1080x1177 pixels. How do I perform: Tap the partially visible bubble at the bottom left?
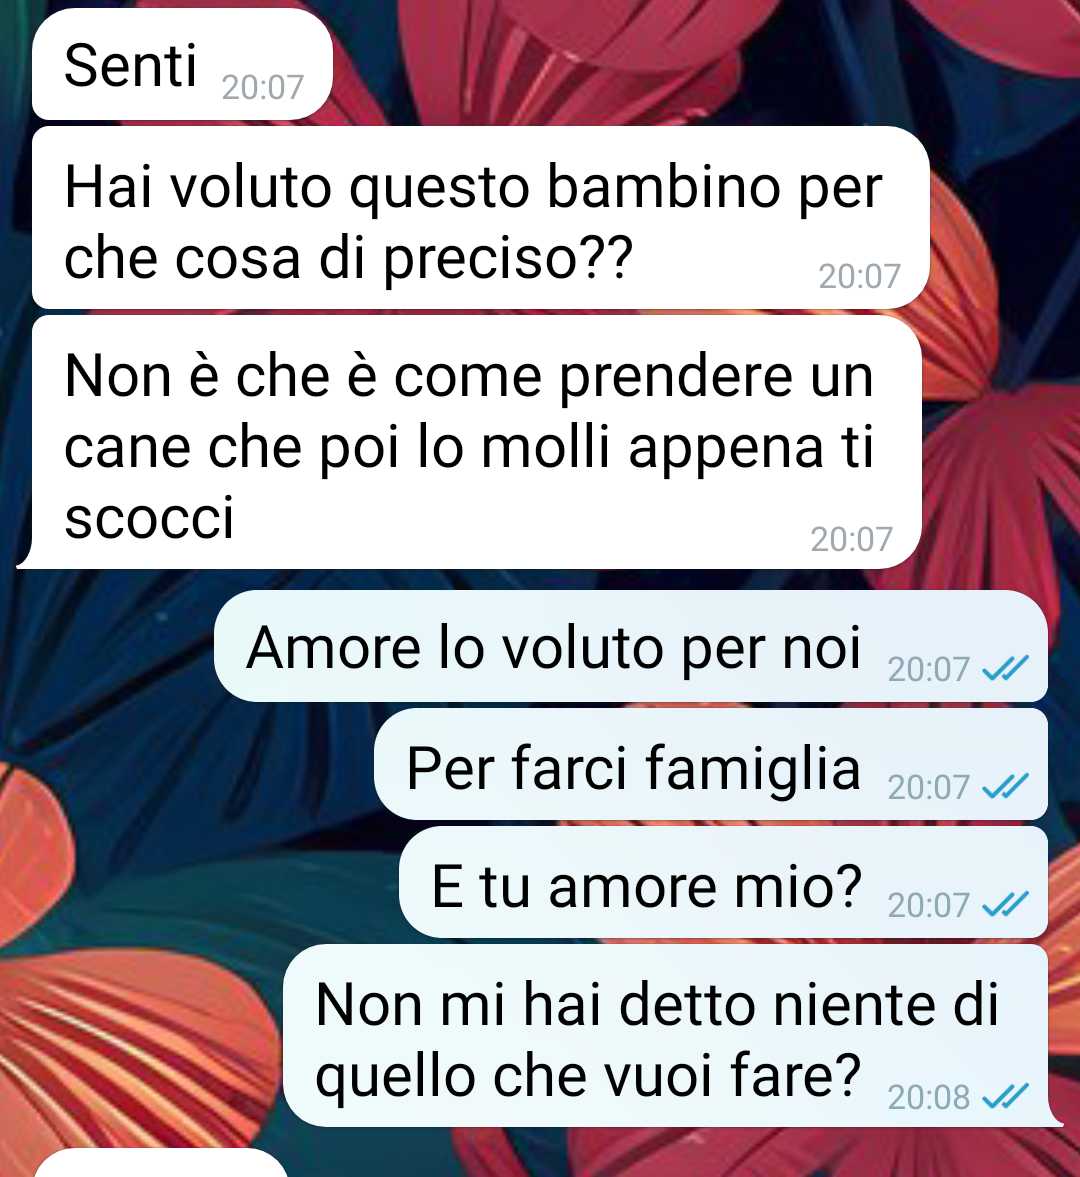tap(161, 1163)
